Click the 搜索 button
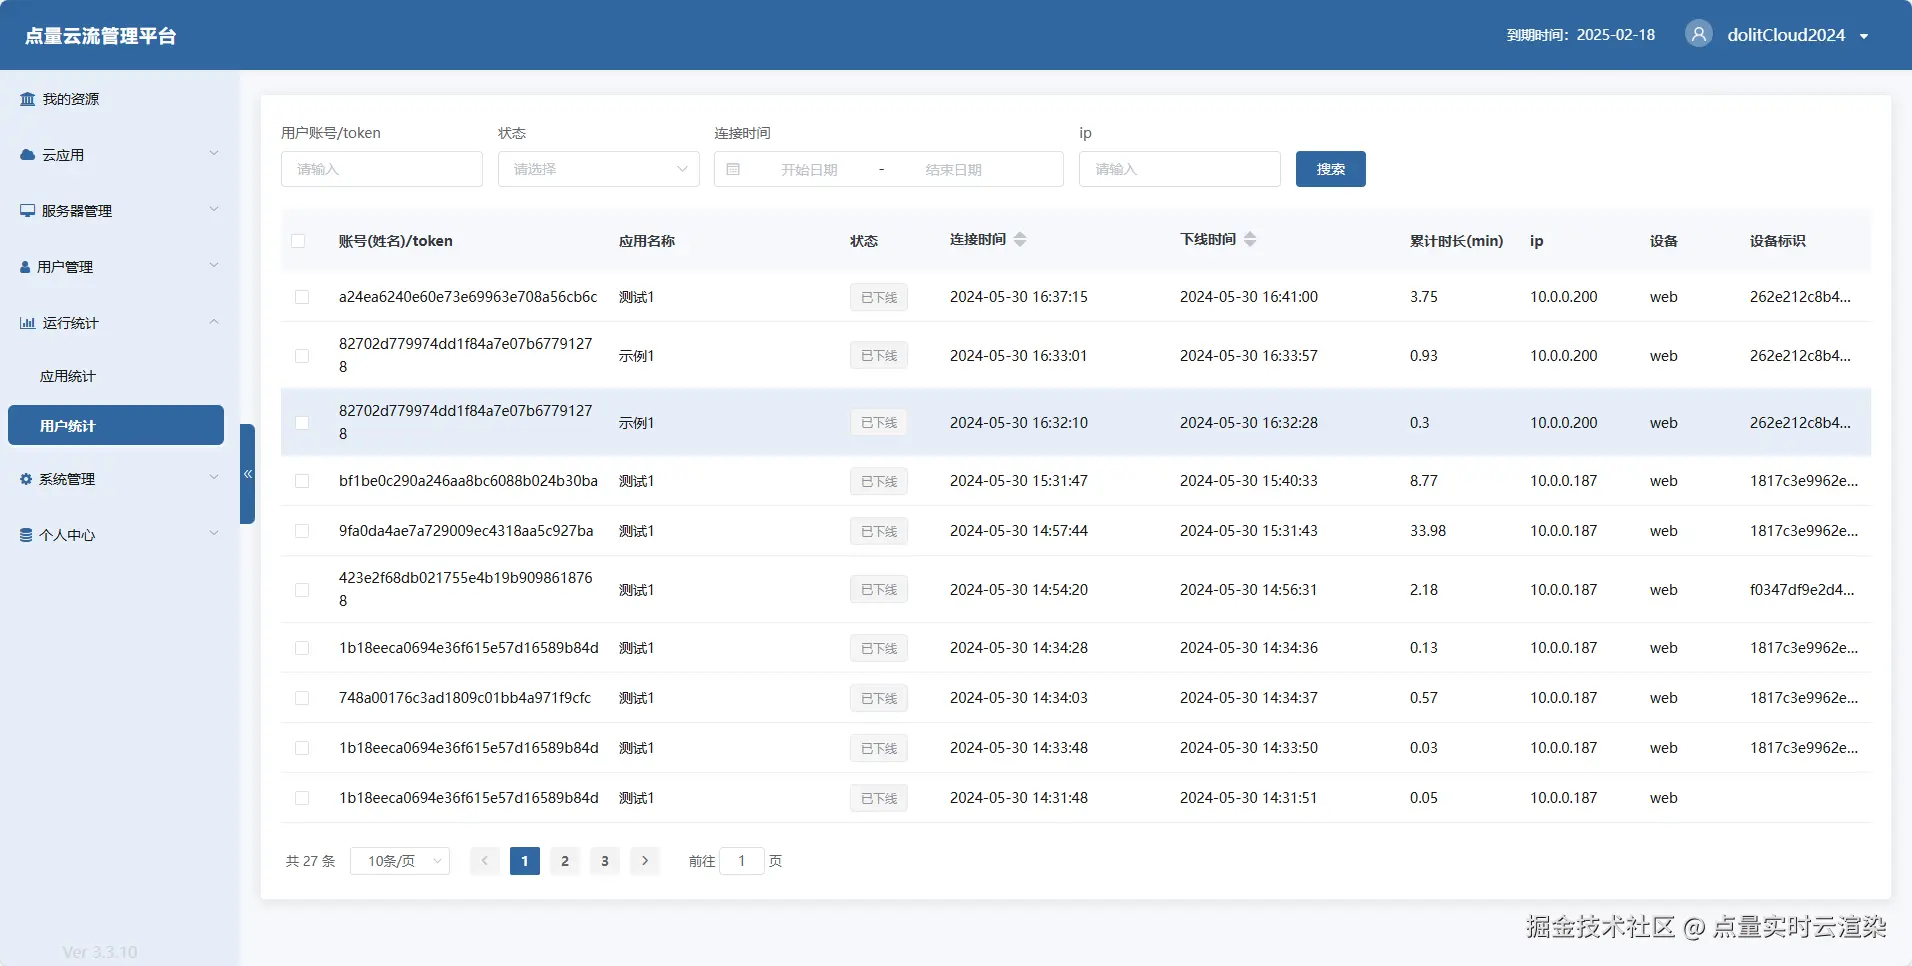The height and width of the screenshot is (966, 1912). (x=1331, y=169)
